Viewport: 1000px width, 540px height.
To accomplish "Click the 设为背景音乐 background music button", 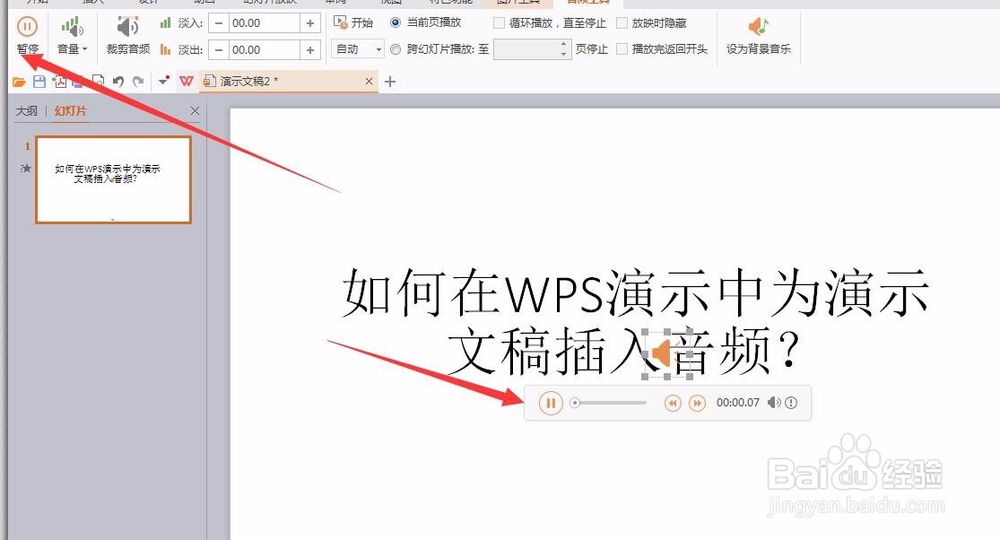I will 758,35.
